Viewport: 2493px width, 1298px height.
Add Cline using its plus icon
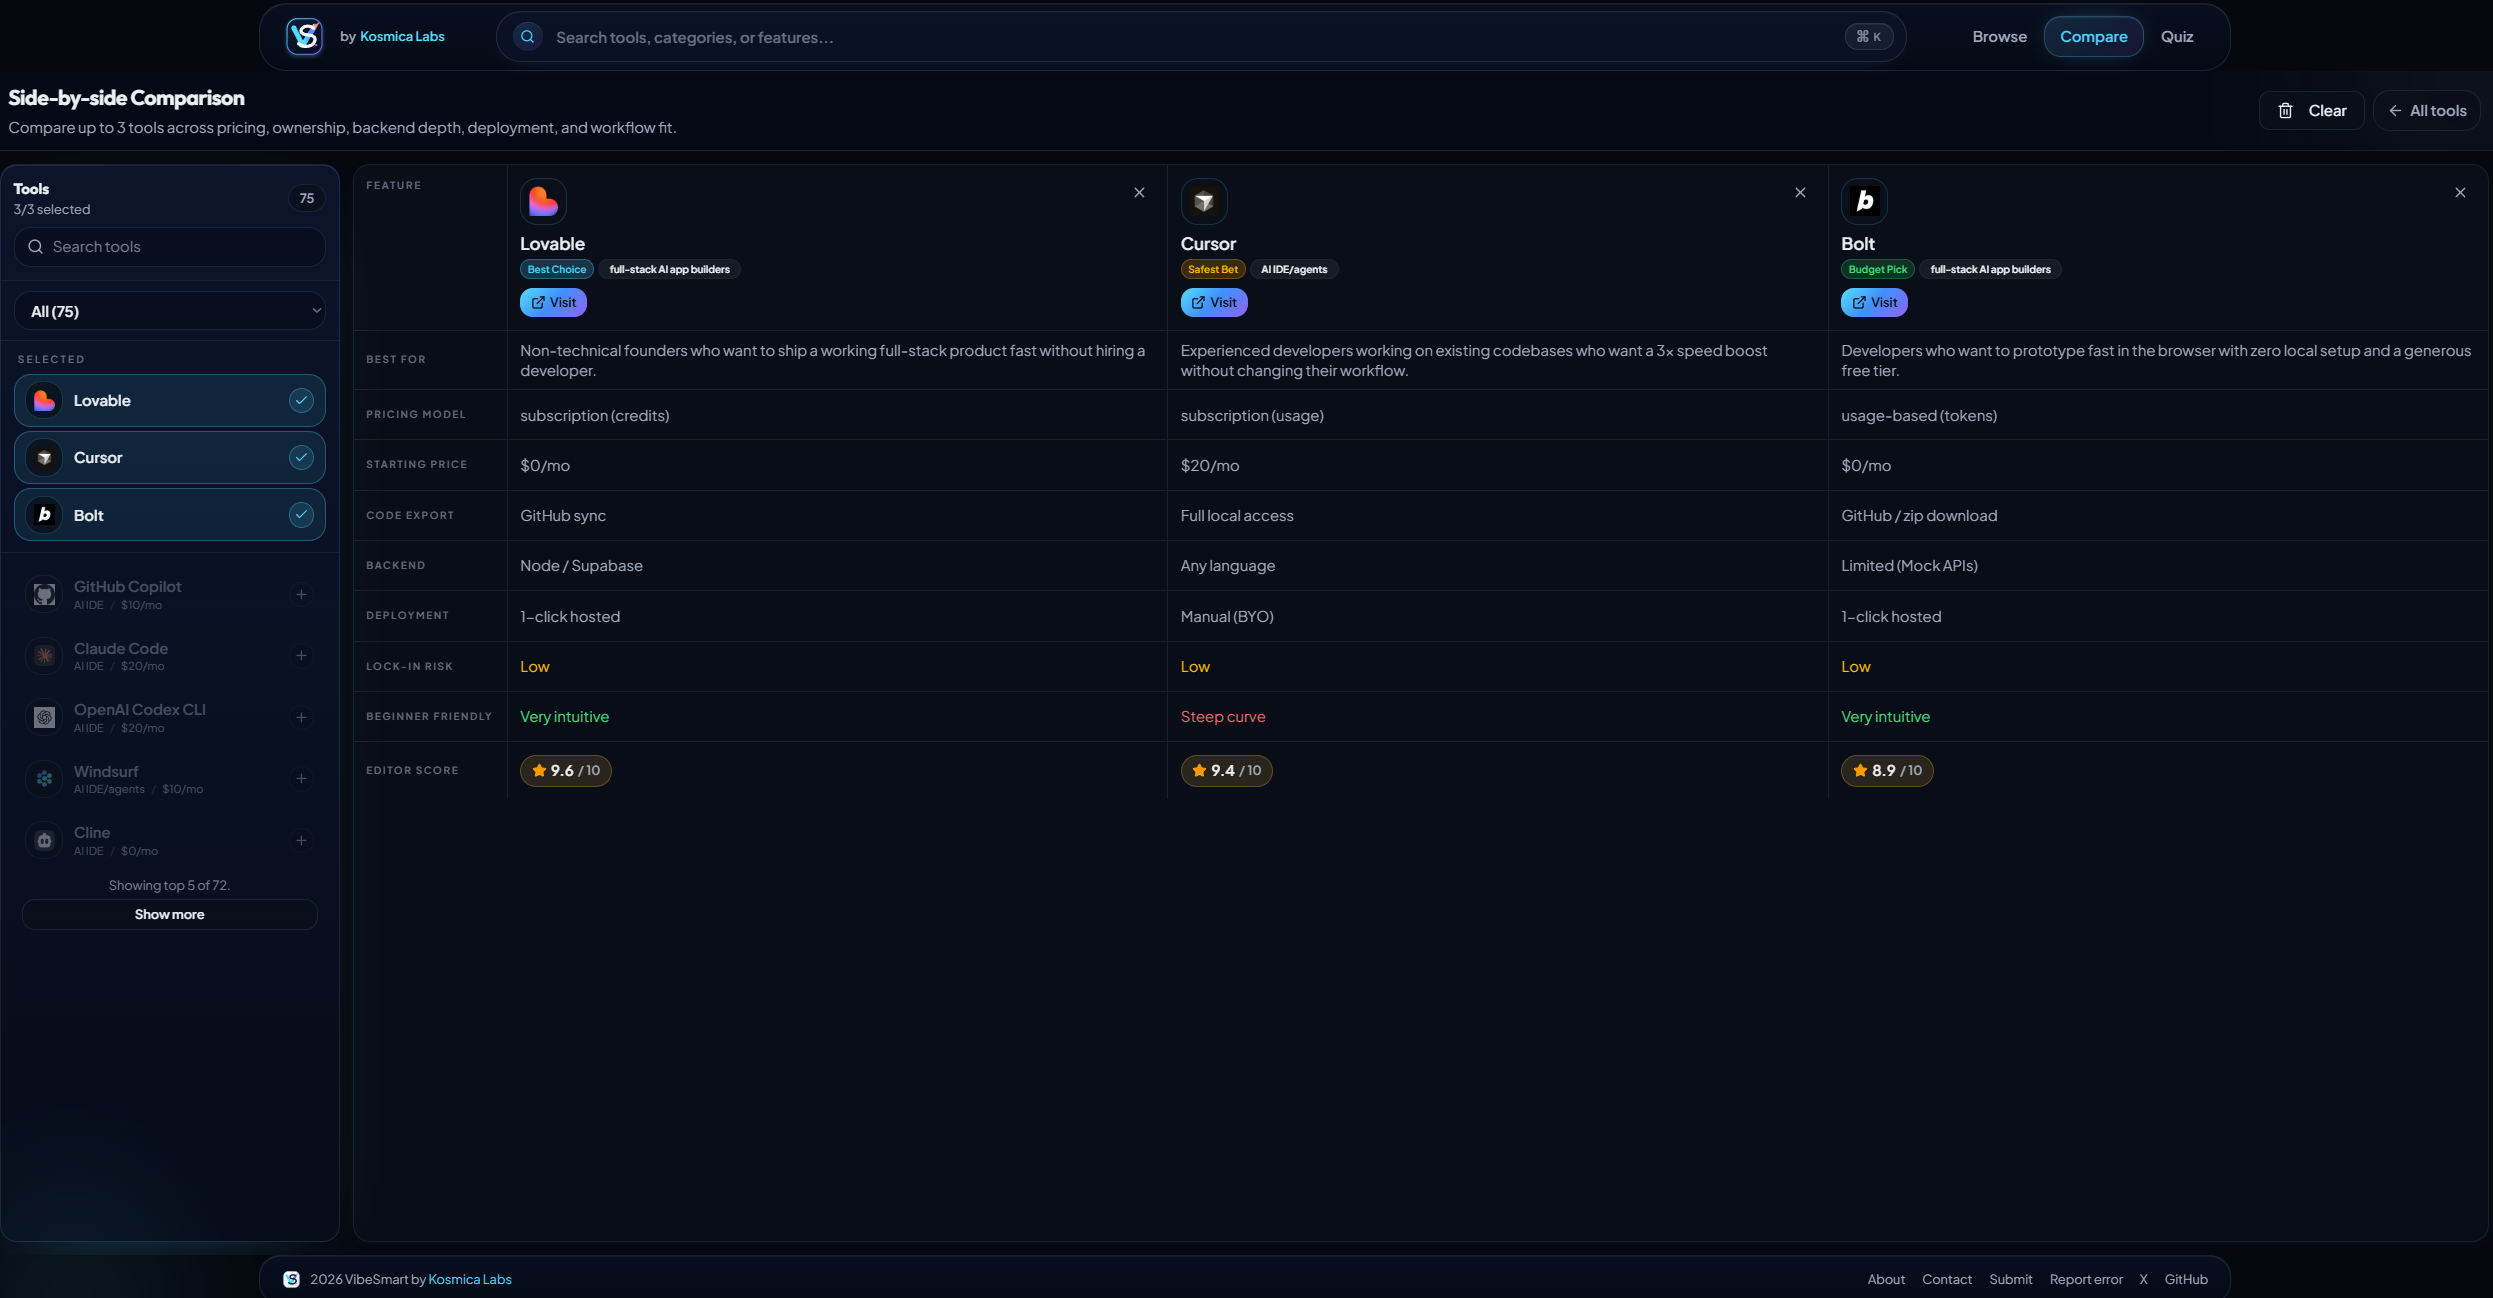click(301, 841)
